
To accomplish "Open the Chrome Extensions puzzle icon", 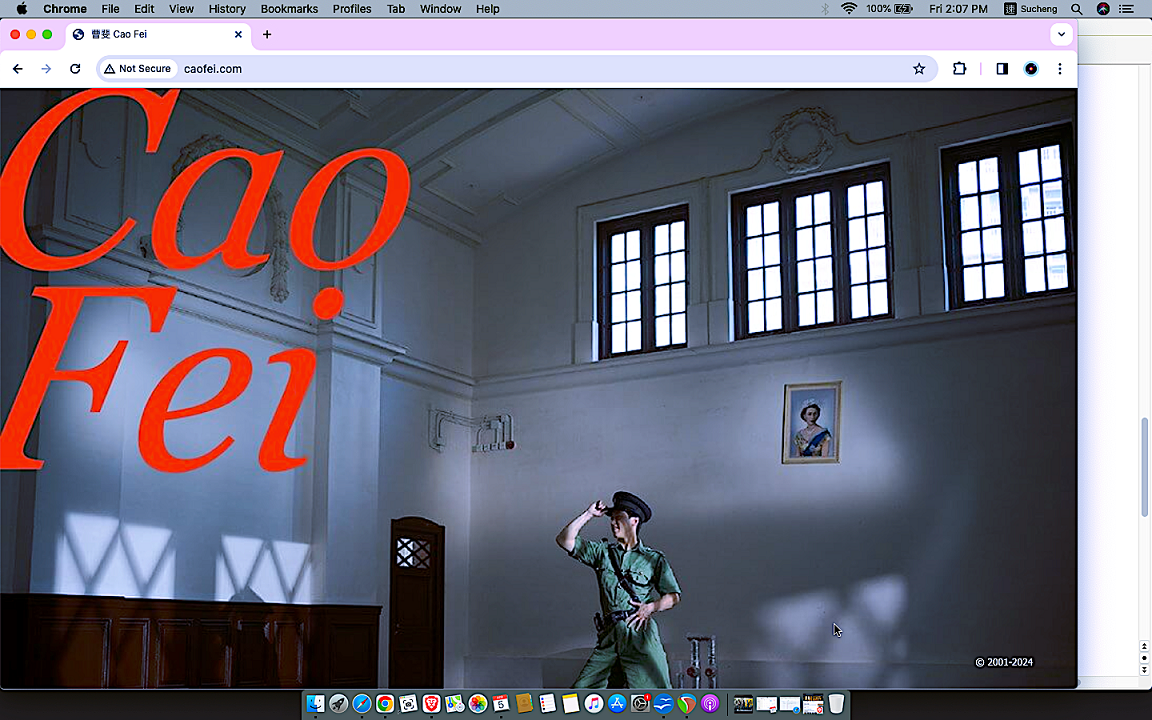I will tap(959, 68).
